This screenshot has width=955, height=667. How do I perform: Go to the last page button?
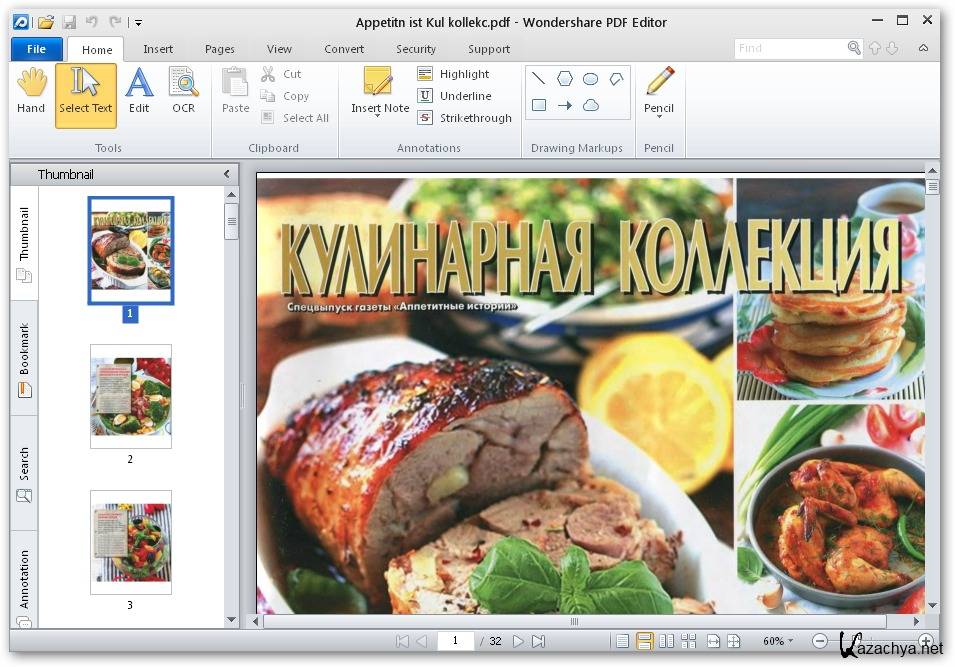tap(538, 641)
